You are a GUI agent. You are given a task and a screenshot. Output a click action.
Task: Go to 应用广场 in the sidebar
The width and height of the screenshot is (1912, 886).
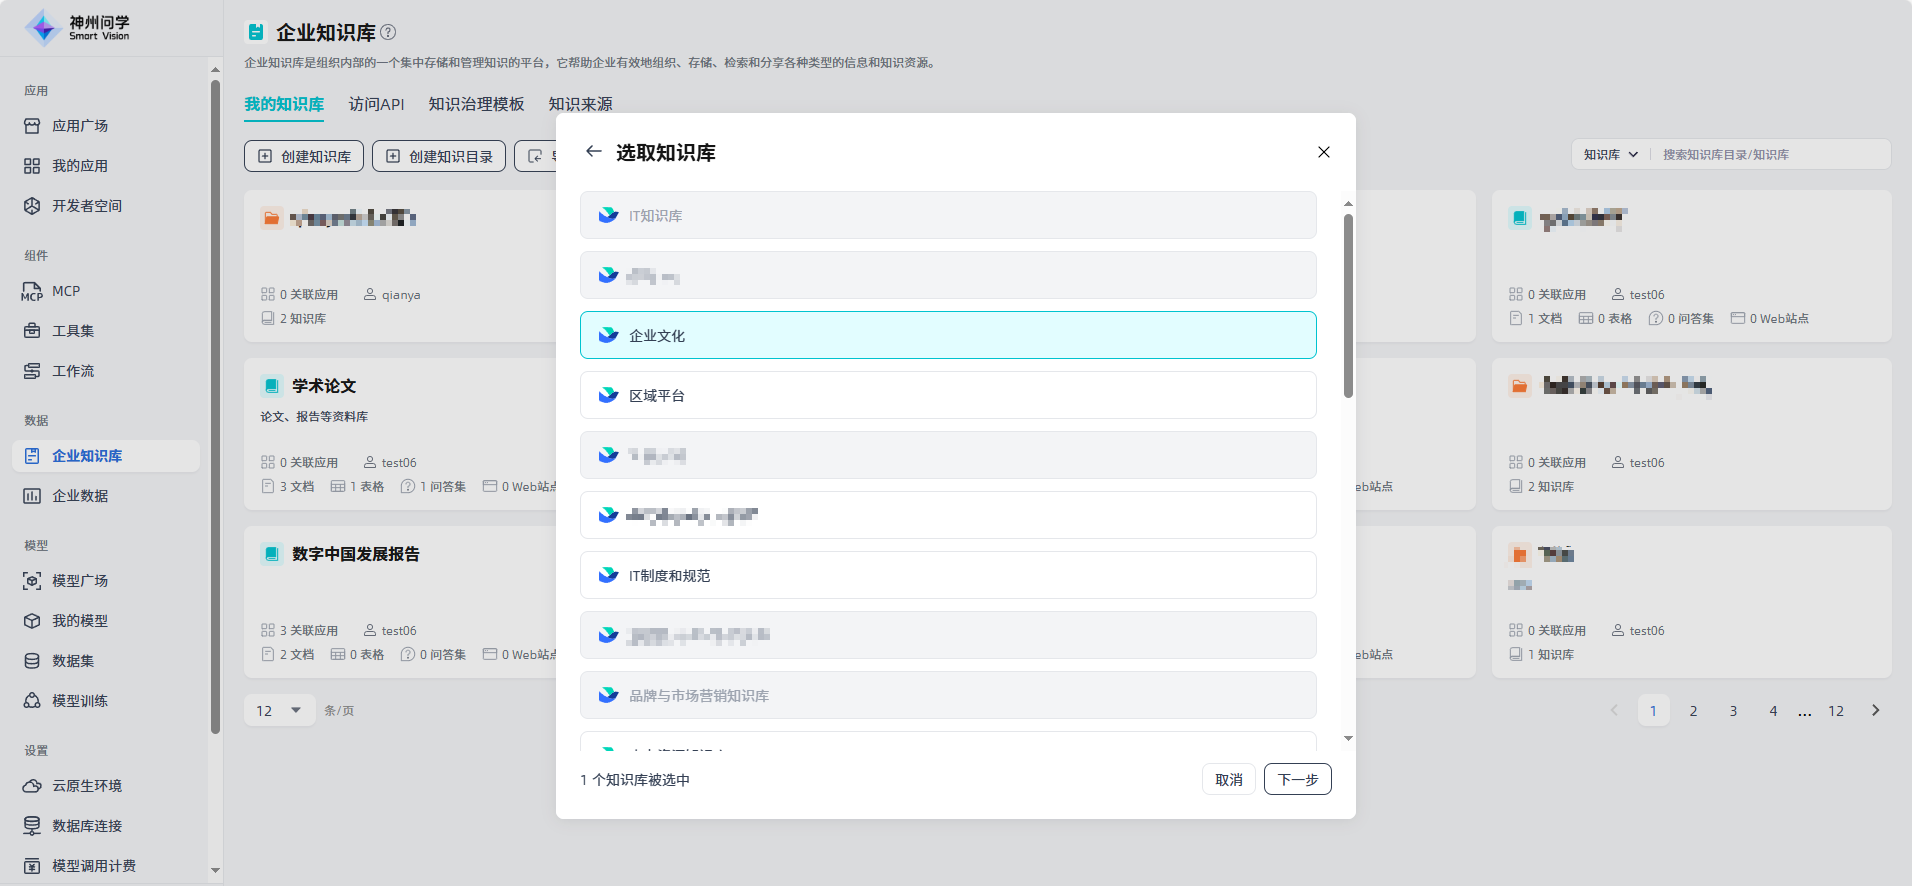point(80,126)
